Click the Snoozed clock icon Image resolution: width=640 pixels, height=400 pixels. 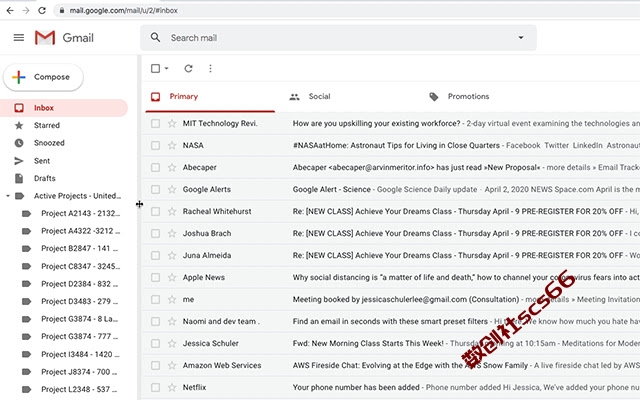click(x=19, y=143)
